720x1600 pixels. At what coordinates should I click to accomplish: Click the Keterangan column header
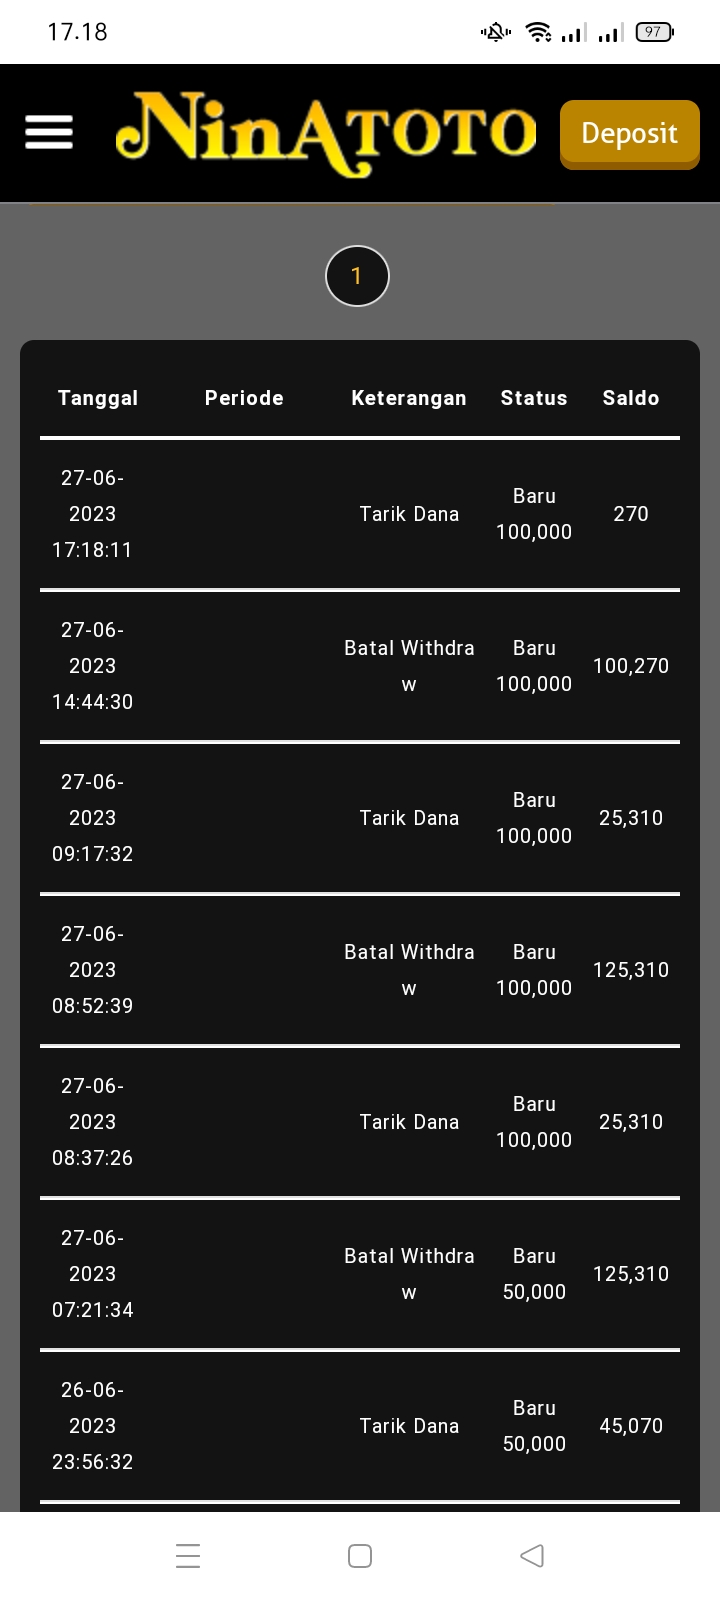click(x=409, y=398)
